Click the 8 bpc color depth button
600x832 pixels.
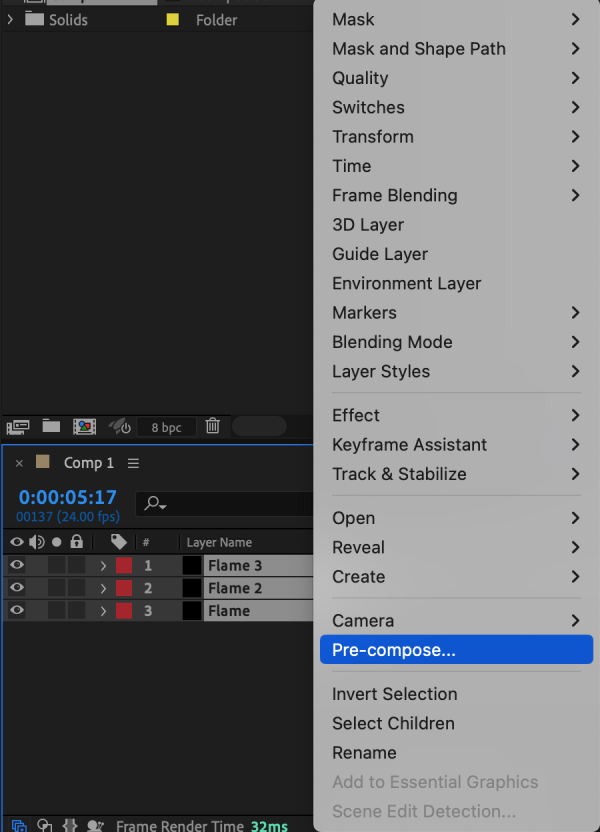[x=166, y=426]
